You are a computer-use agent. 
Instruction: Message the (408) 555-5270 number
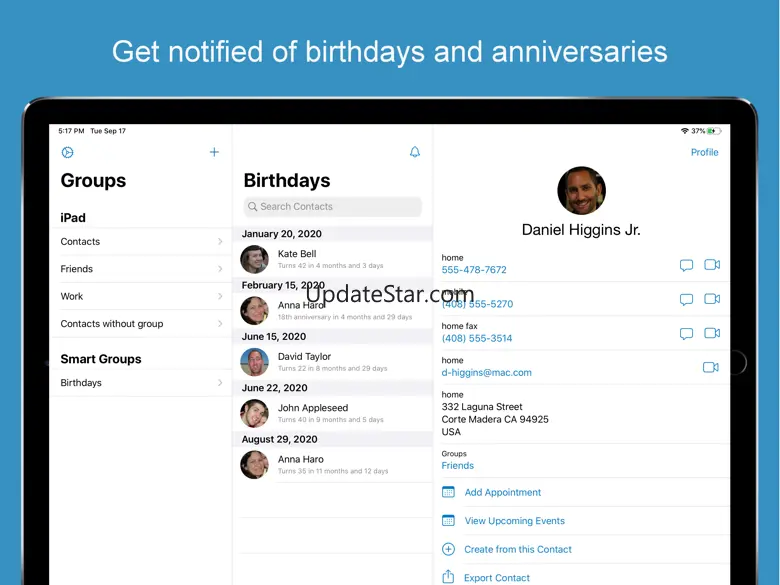point(686,299)
